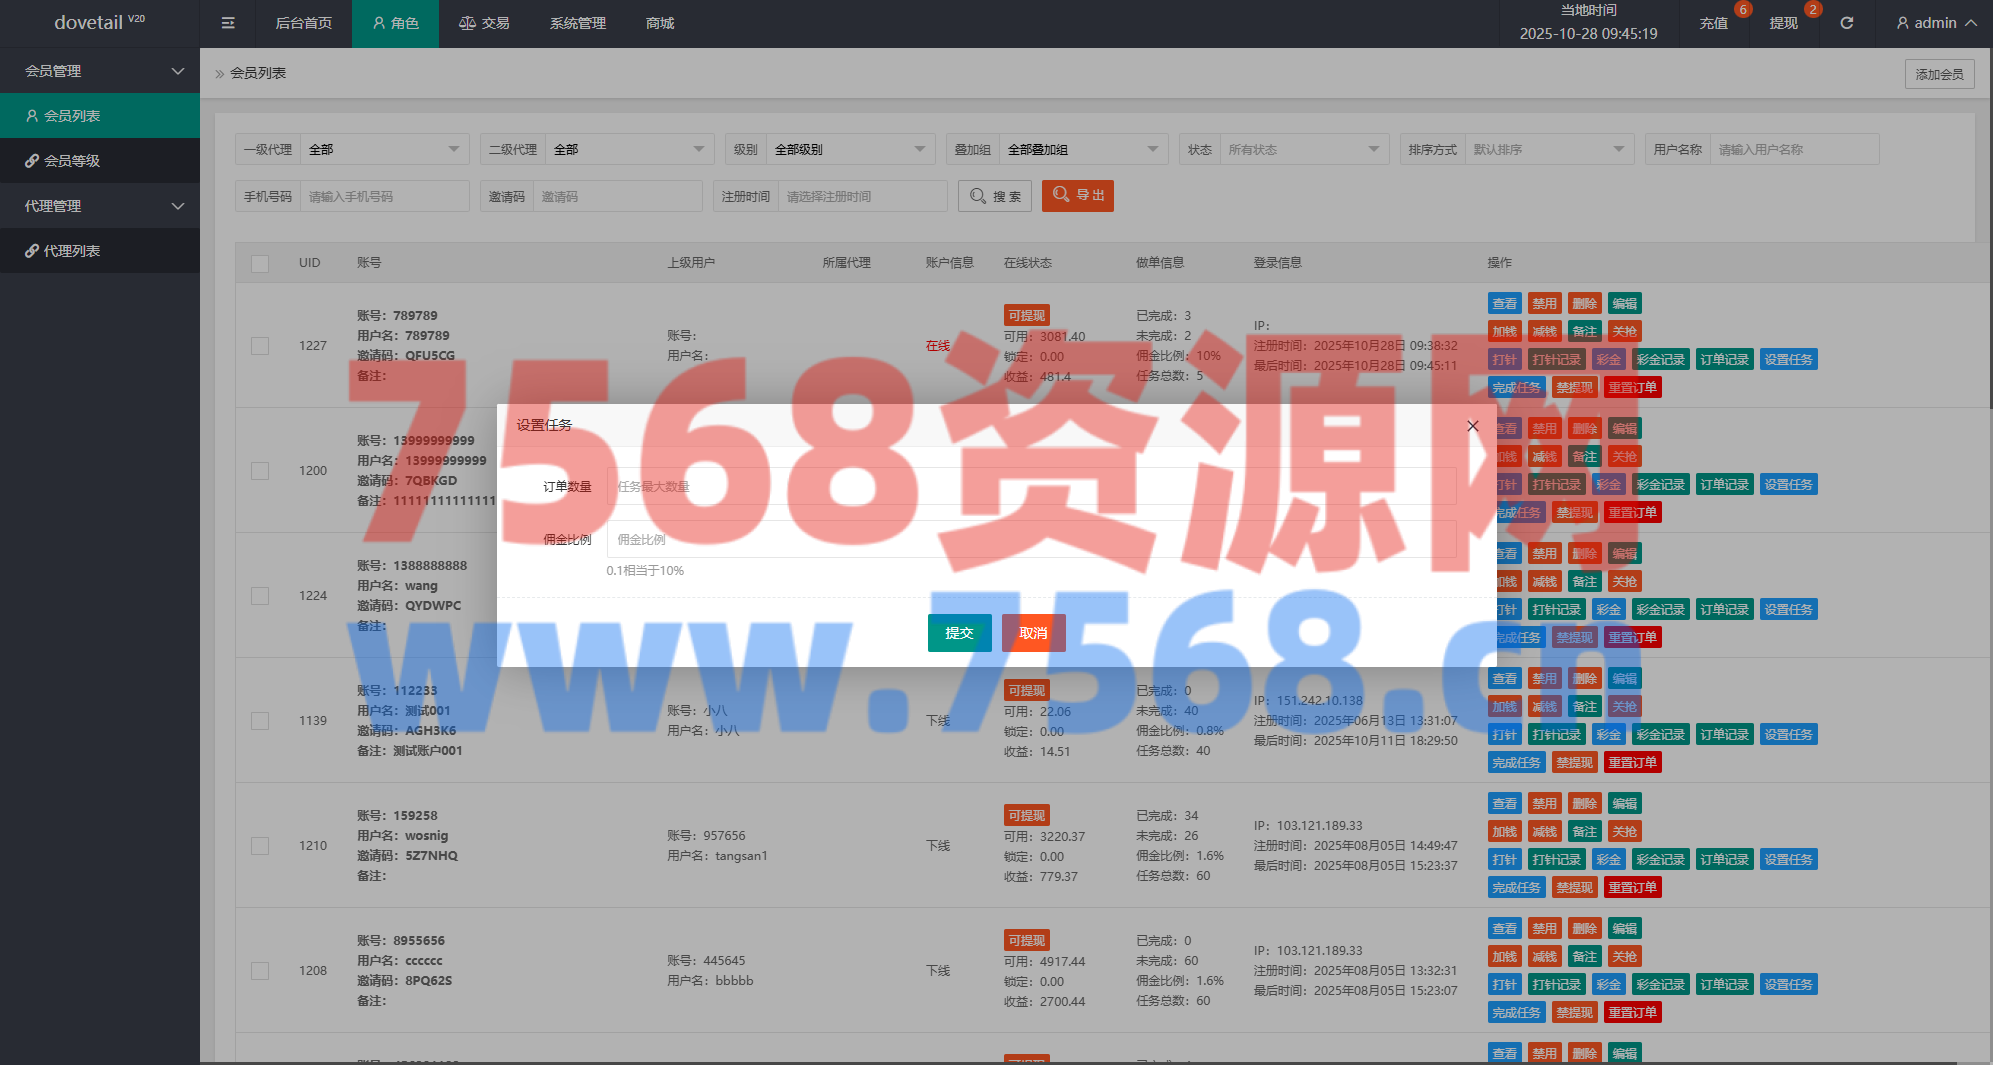Open 提现 withdrawal notifications
The height and width of the screenshot is (1065, 1993).
coord(1784,23)
